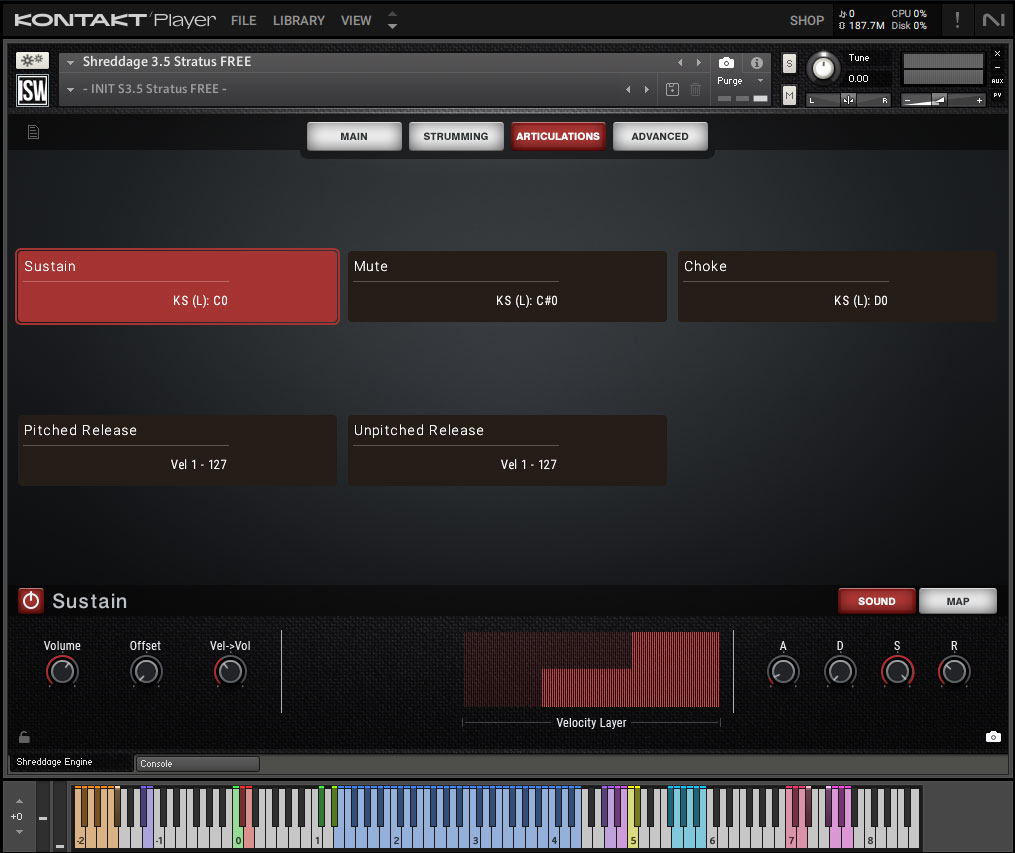This screenshot has width=1015, height=853.
Task: Expand the Shreddage 3.5 Stratus FREE instrument menu
Action: [71, 62]
